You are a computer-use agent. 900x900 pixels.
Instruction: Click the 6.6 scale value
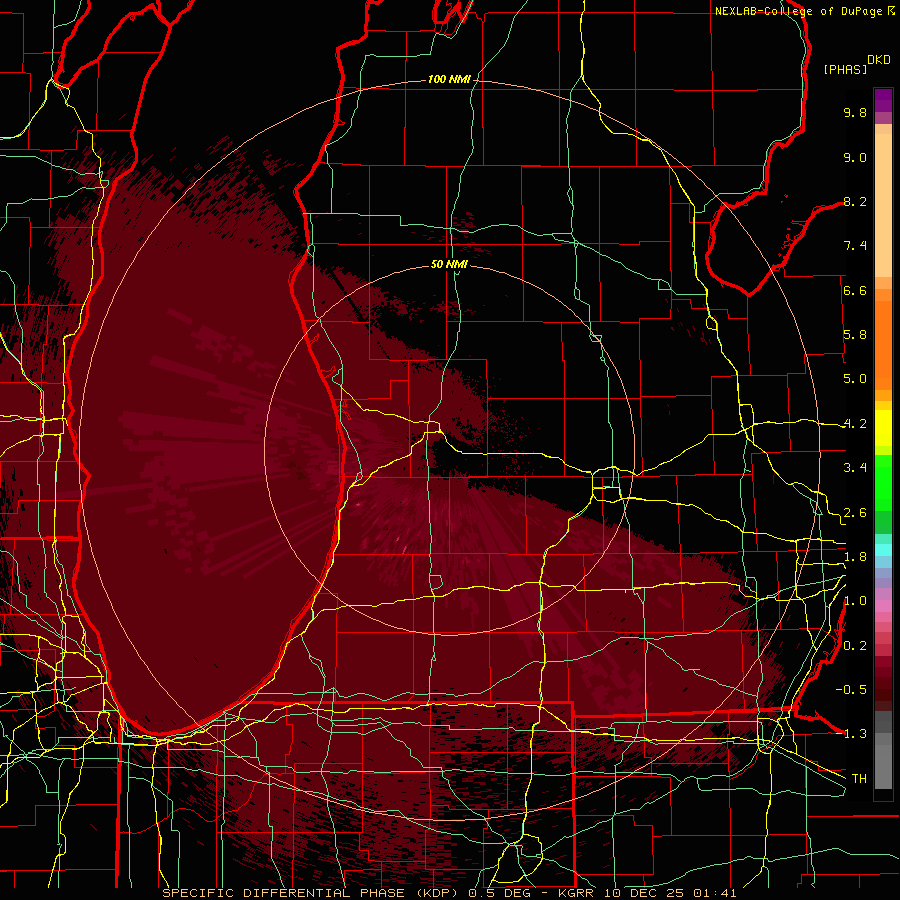(855, 290)
